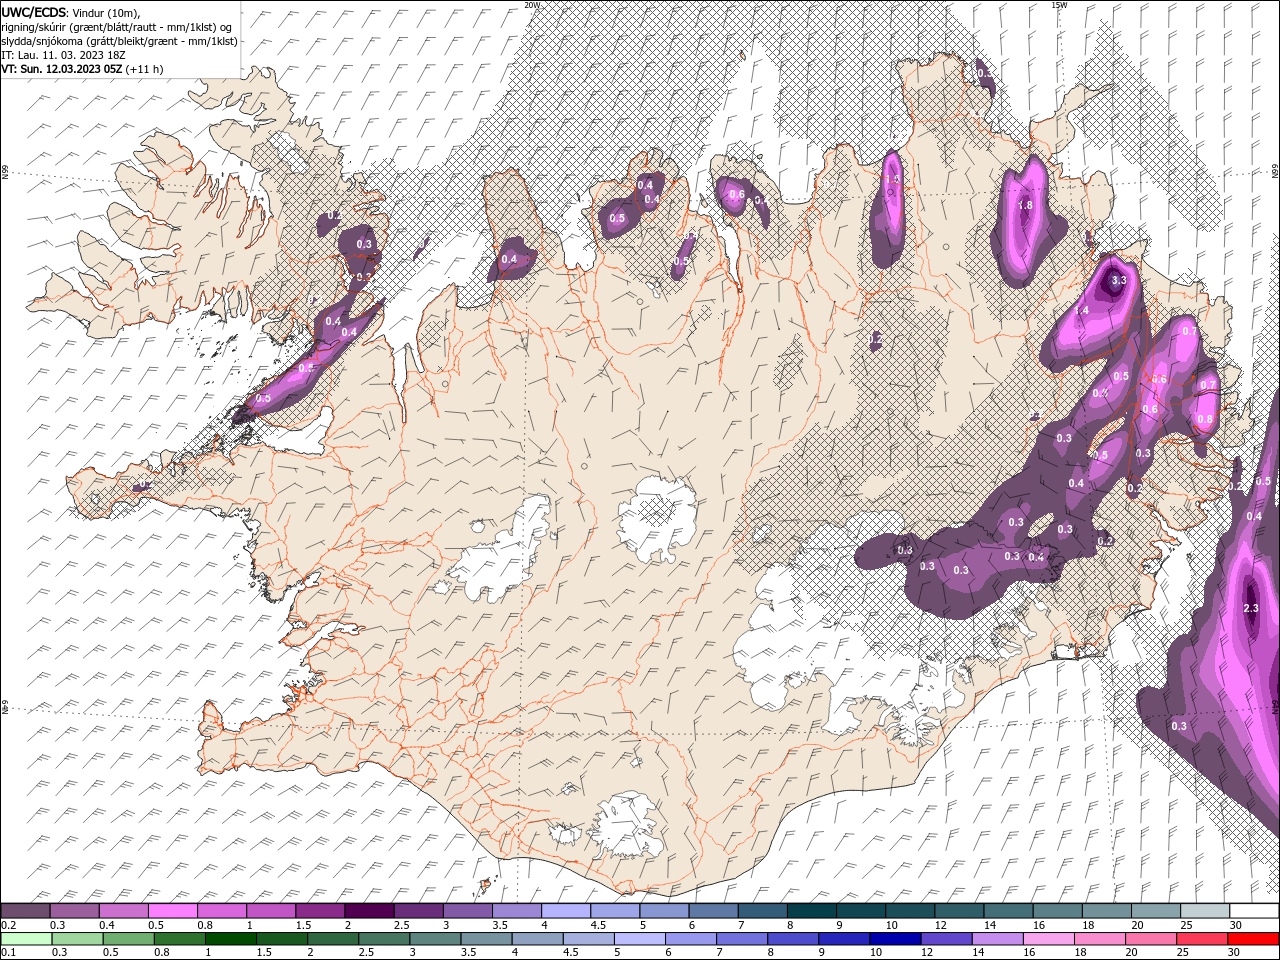Viewport: 1280px width, 960px height.
Task: Click the 0.8 value on the eastern coast
Action: tap(1204, 420)
